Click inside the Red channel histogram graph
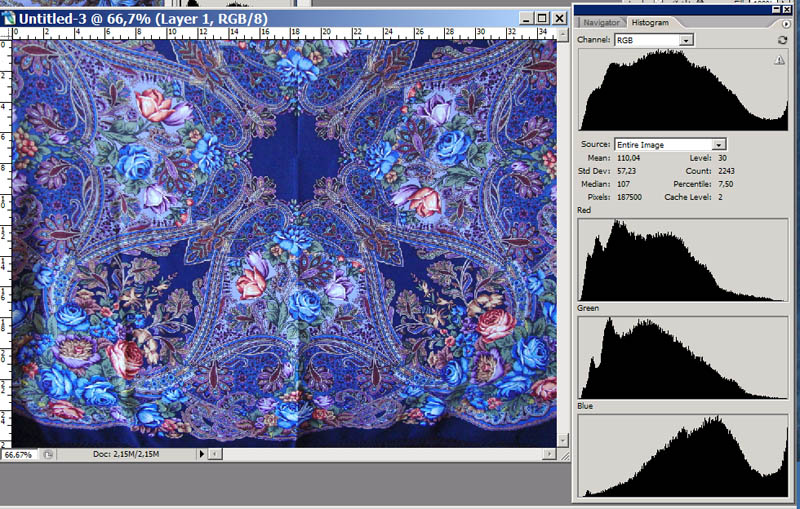 [682, 257]
